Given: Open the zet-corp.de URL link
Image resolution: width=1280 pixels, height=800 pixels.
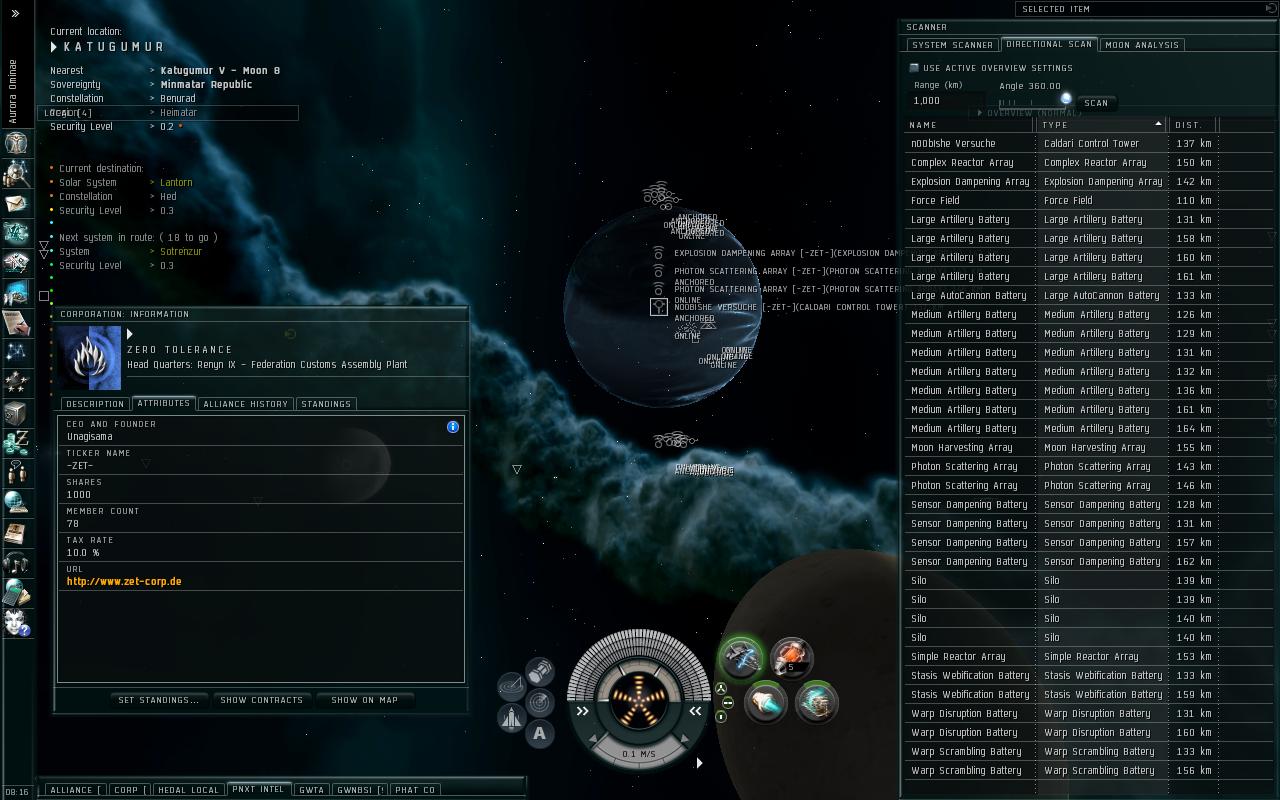Looking at the screenshot, I should 124,581.
